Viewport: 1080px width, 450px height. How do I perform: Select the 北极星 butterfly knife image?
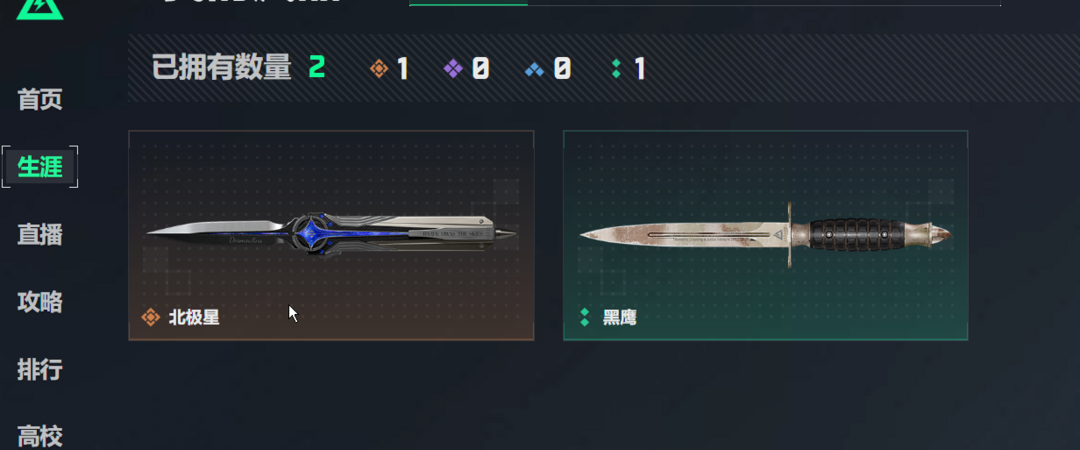331,236
